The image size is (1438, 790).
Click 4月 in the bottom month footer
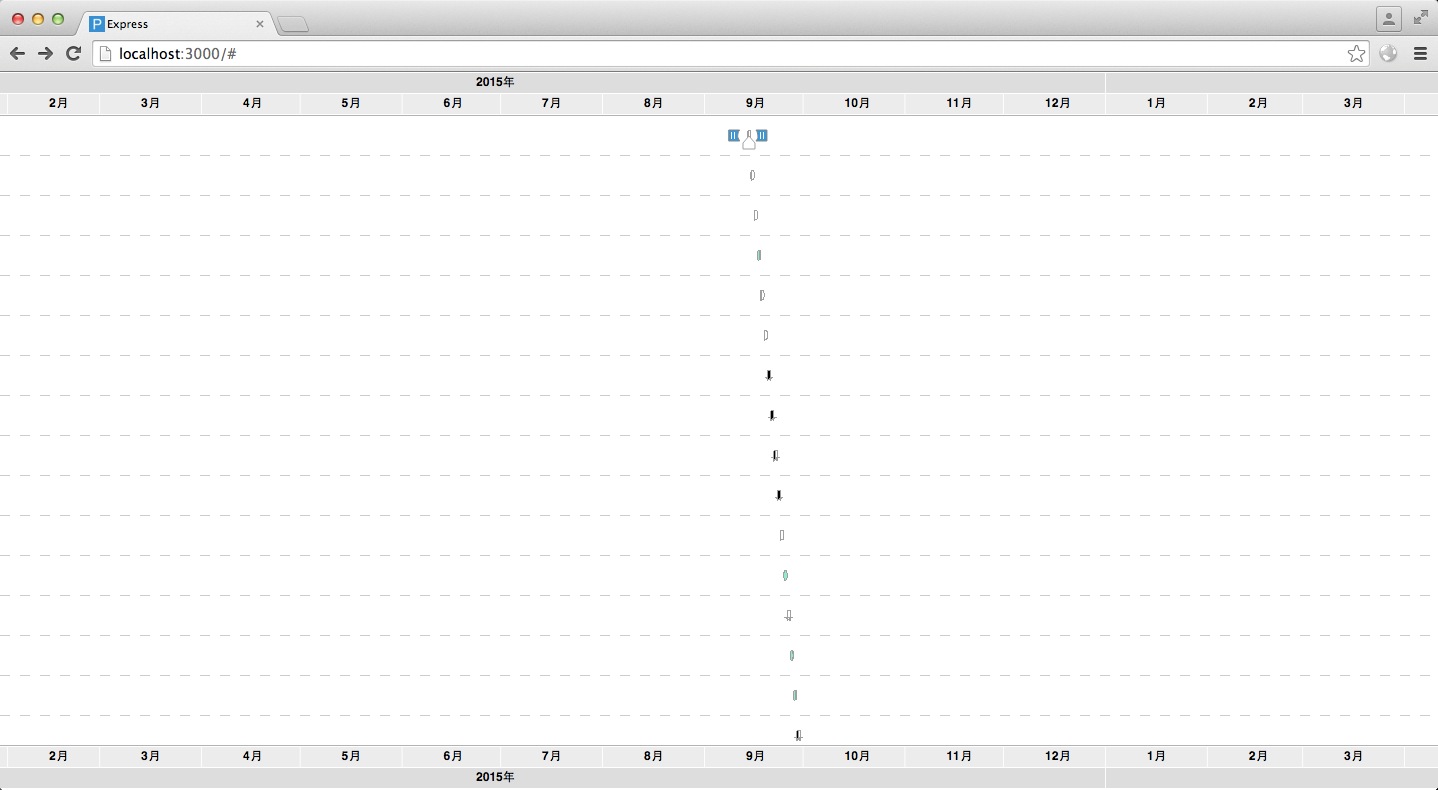click(x=252, y=756)
